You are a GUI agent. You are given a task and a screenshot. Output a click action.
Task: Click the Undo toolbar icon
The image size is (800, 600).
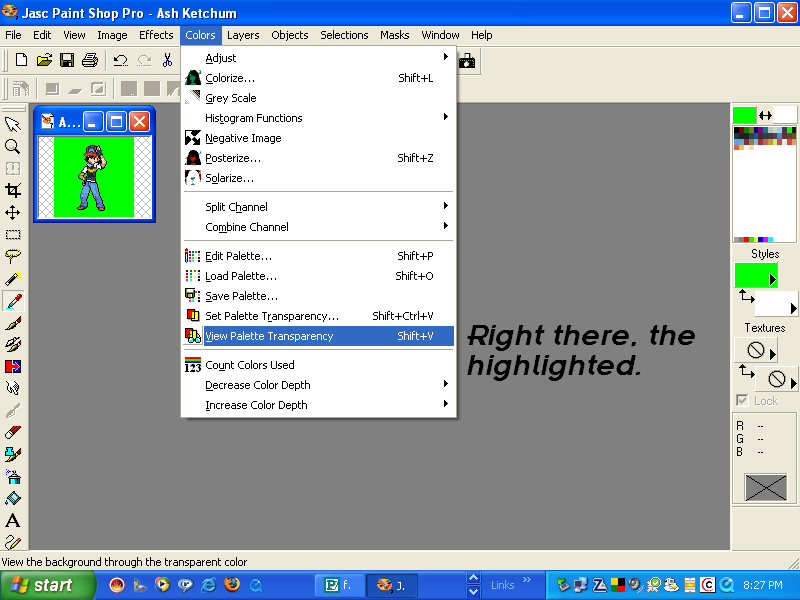coord(120,60)
